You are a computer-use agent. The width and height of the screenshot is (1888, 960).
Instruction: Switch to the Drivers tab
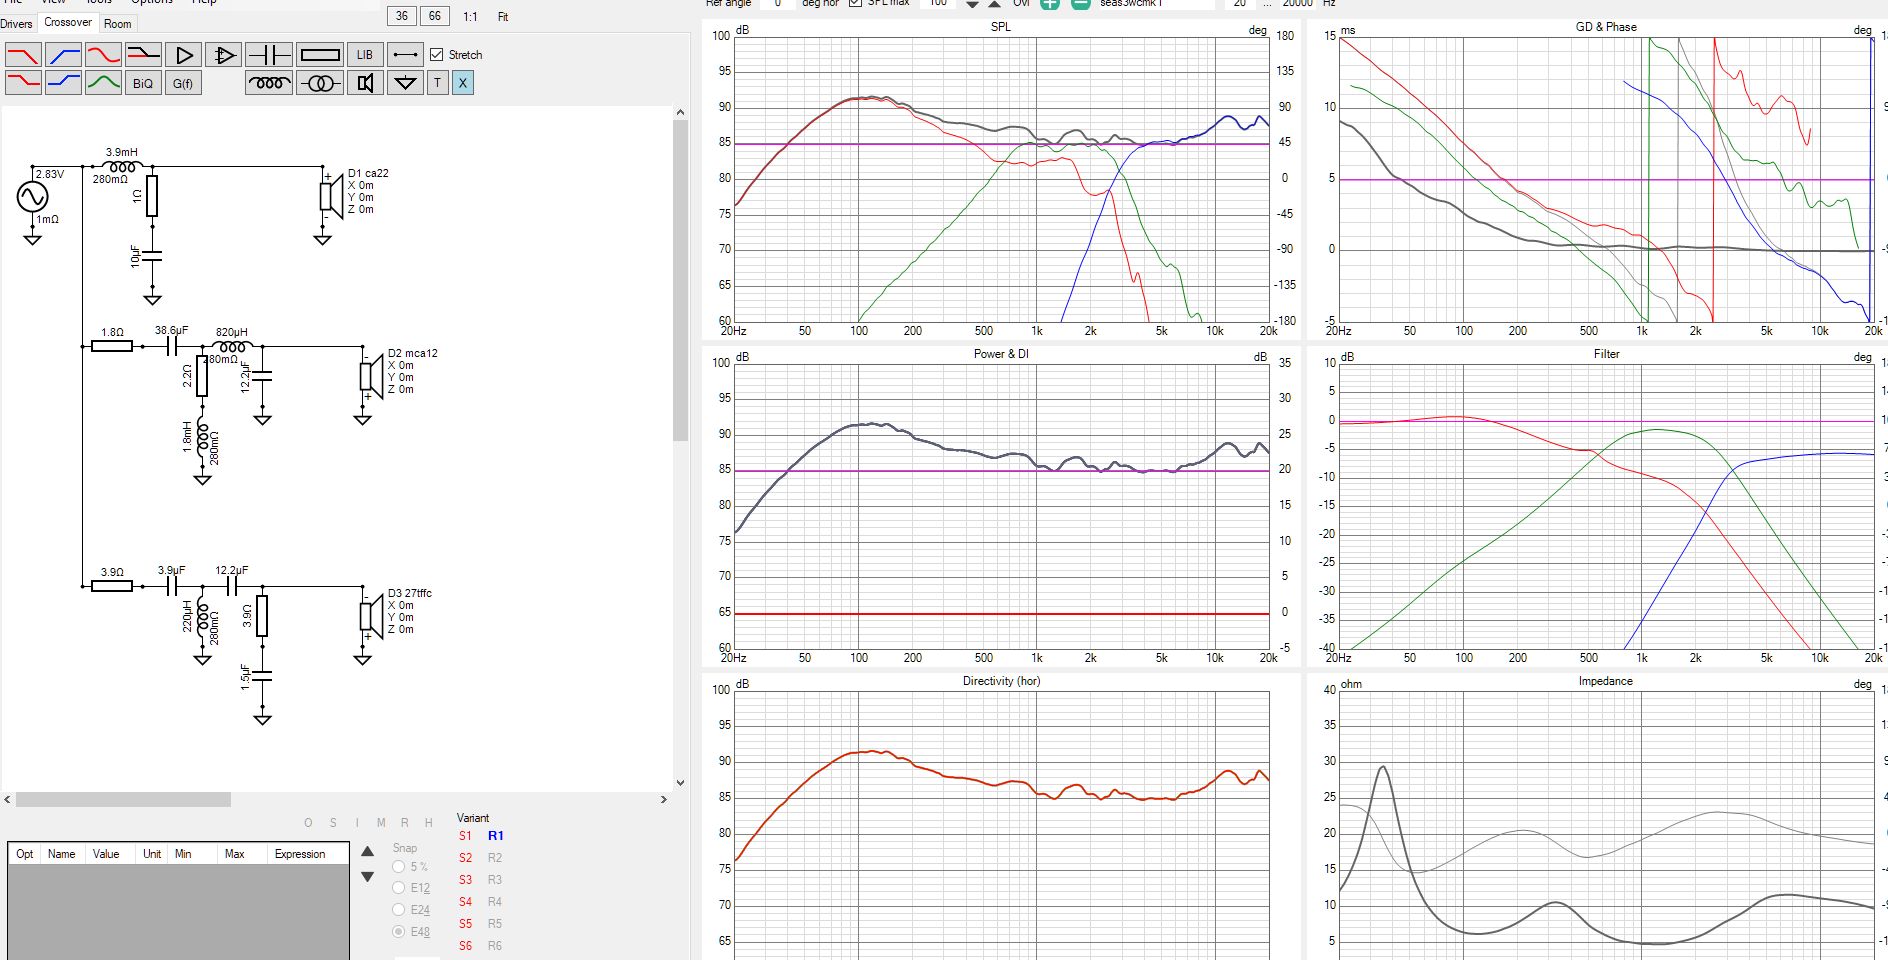[16, 23]
